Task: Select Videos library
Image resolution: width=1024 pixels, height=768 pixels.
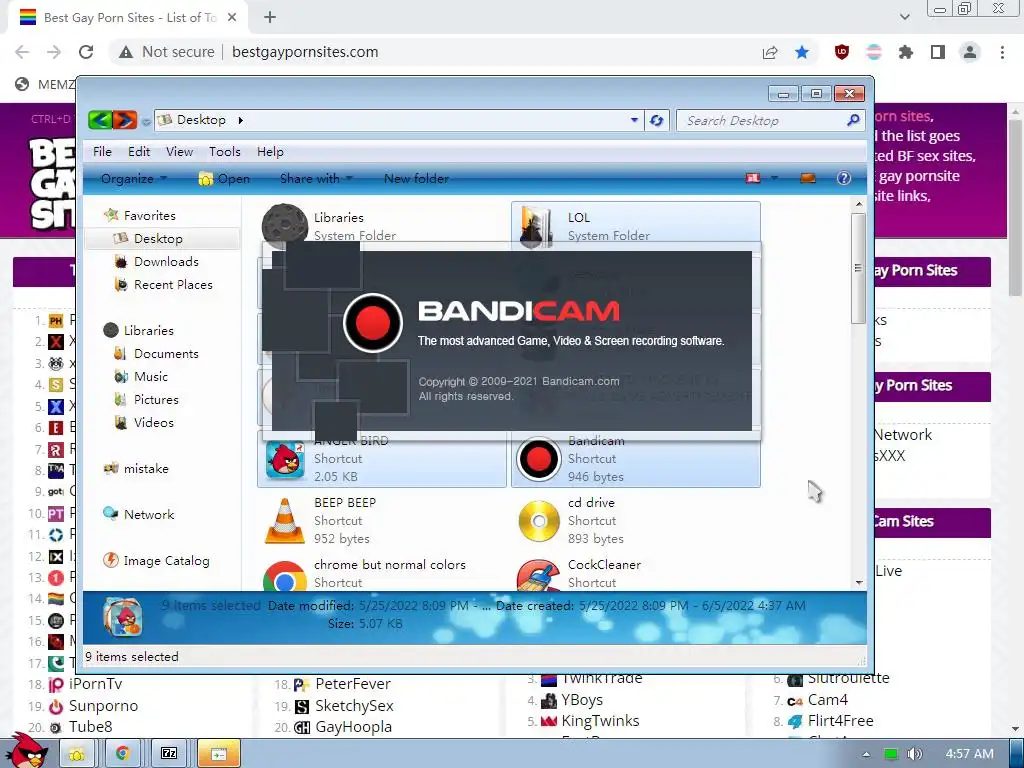Action: point(154,423)
